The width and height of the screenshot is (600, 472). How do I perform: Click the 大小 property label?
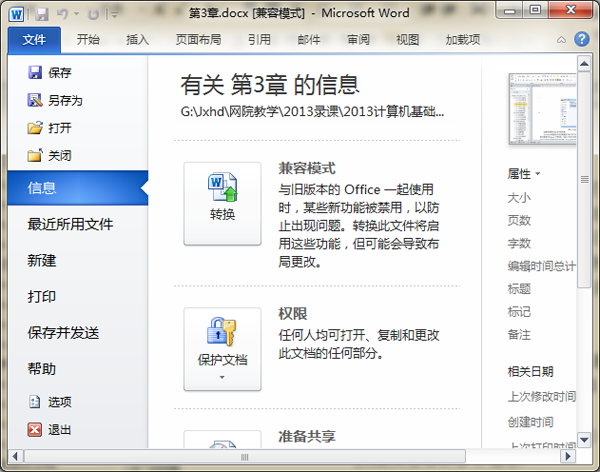pyautogui.click(x=519, y=198)
